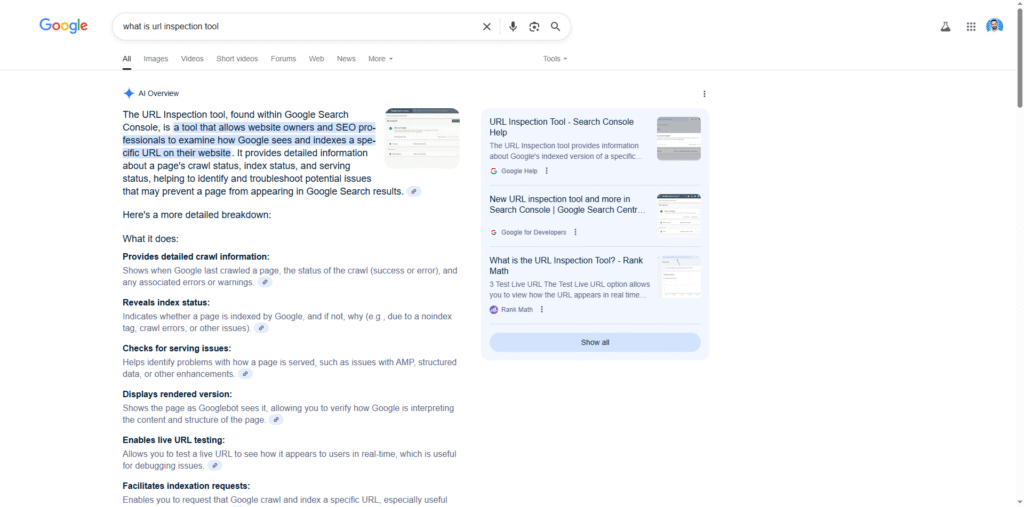
Task: Click the Rank Math favicon
Action: pyautogui.click(x=494, y=310)
